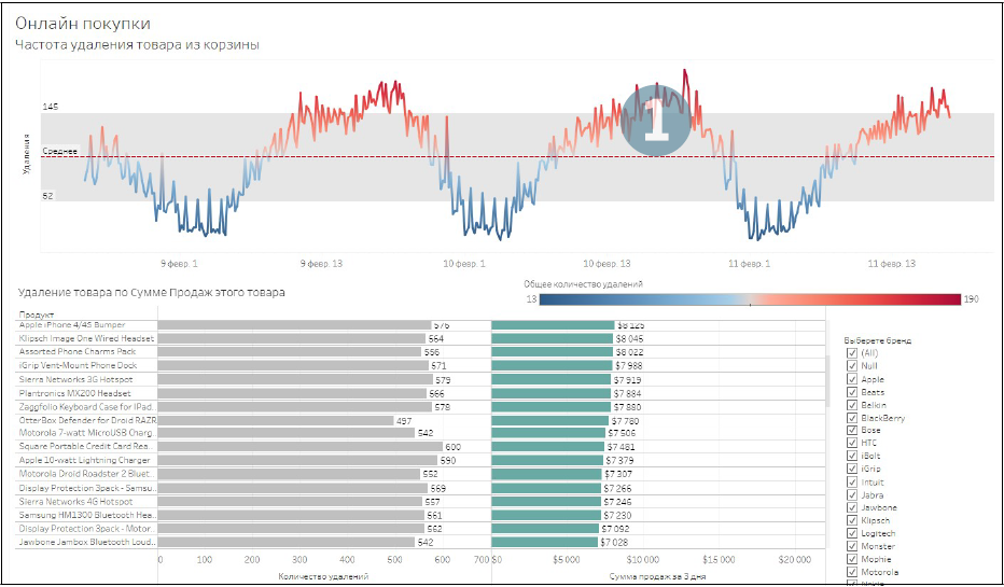Select the gray bar for Square Portable Credit Card Reader
Image resolution: width=1004 pixels, height=587 pixels.
pos(299,447)
